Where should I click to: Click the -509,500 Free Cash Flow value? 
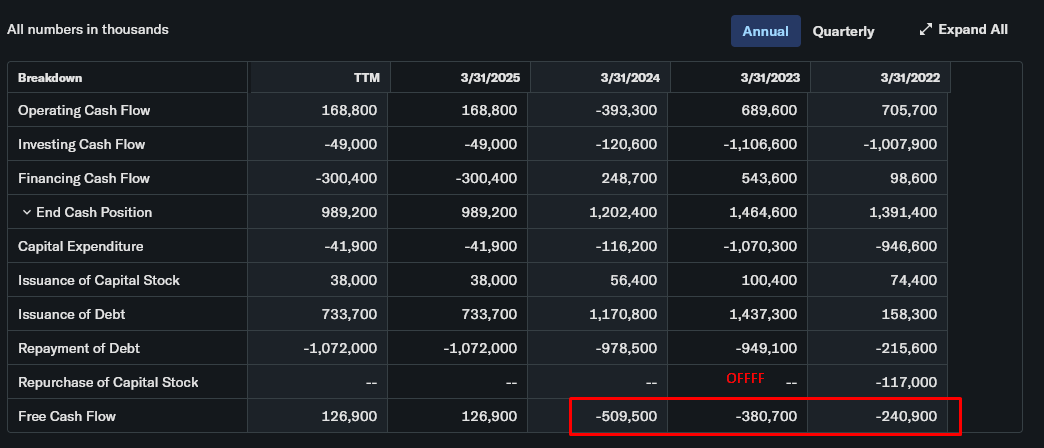[627, 416]
